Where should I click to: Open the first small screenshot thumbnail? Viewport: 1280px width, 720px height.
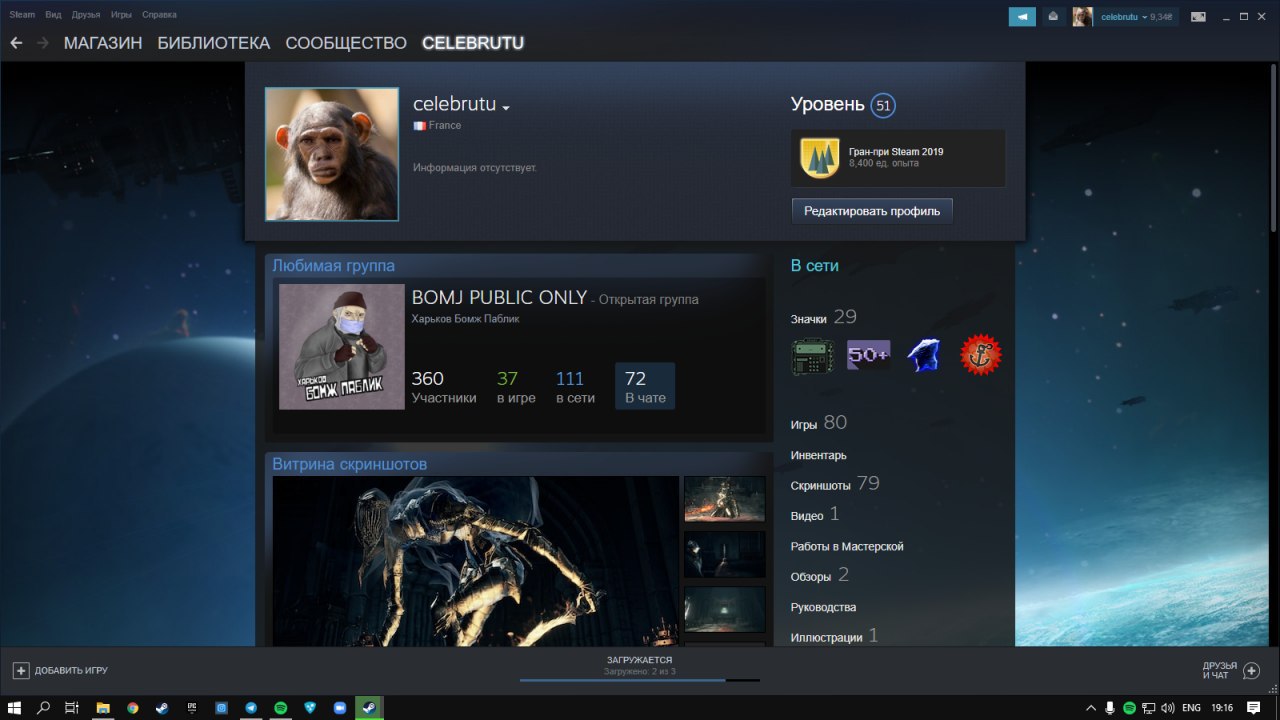[x=724, y=499]
